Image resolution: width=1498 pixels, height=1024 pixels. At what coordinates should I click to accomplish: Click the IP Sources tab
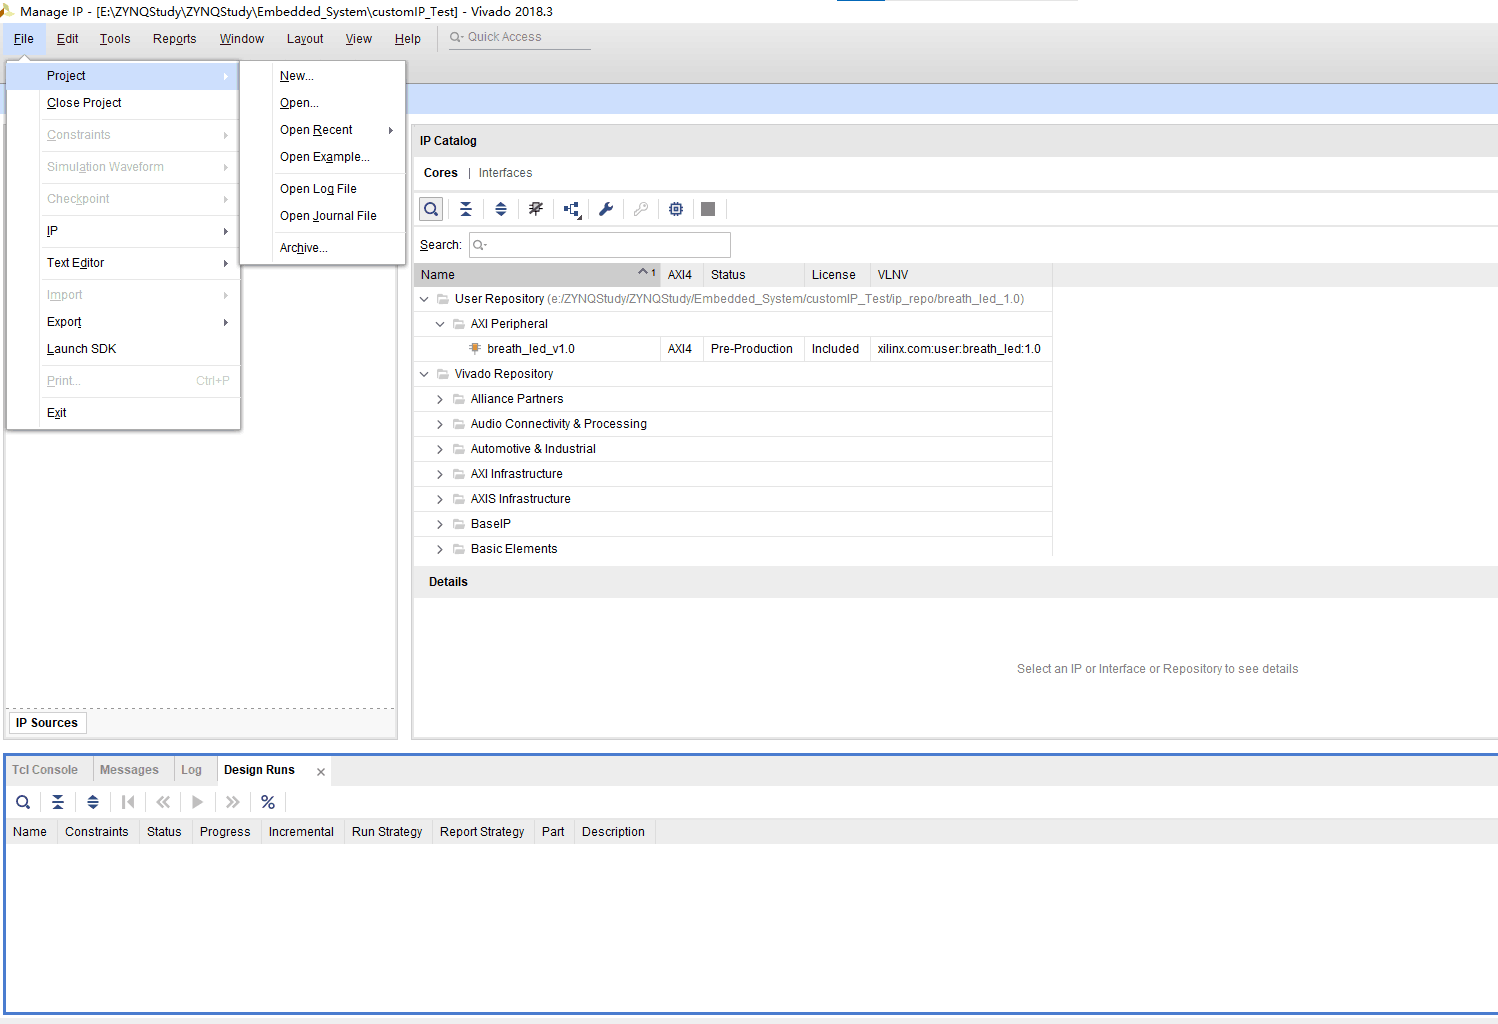click(x=47, y=723)
